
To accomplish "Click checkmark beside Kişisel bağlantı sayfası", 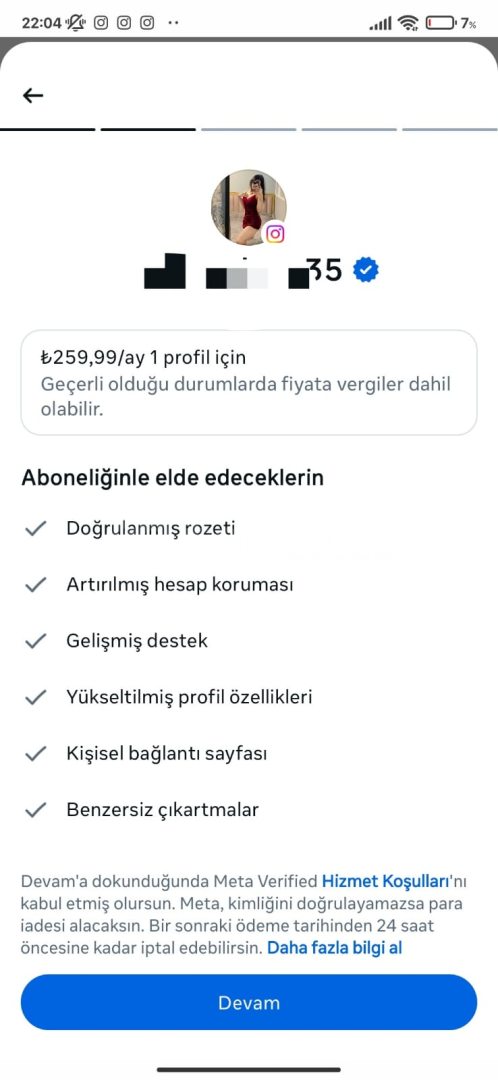I will (x=35, y=754).
